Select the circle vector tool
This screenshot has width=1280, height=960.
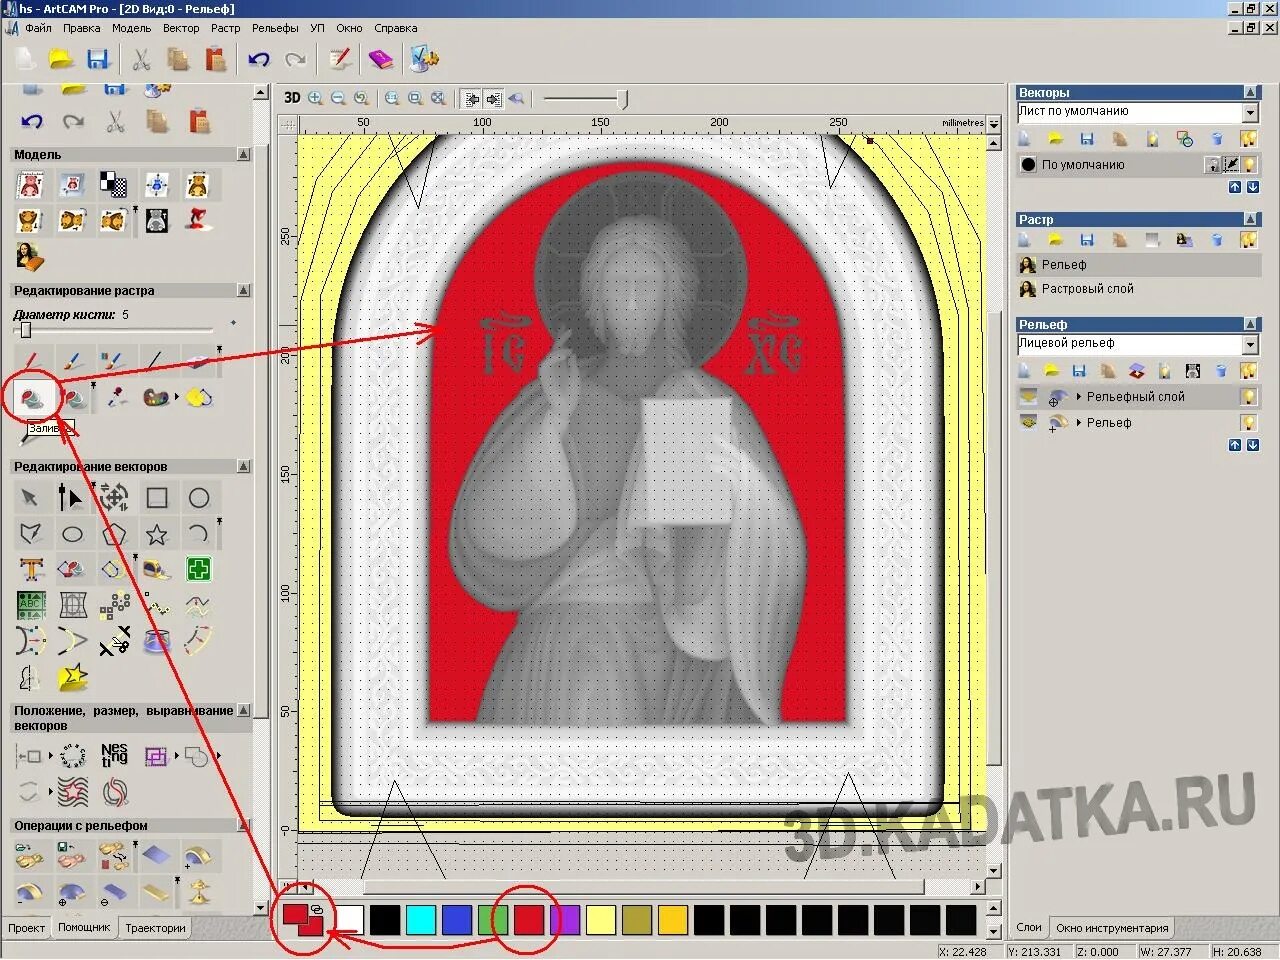coord(199,498)
